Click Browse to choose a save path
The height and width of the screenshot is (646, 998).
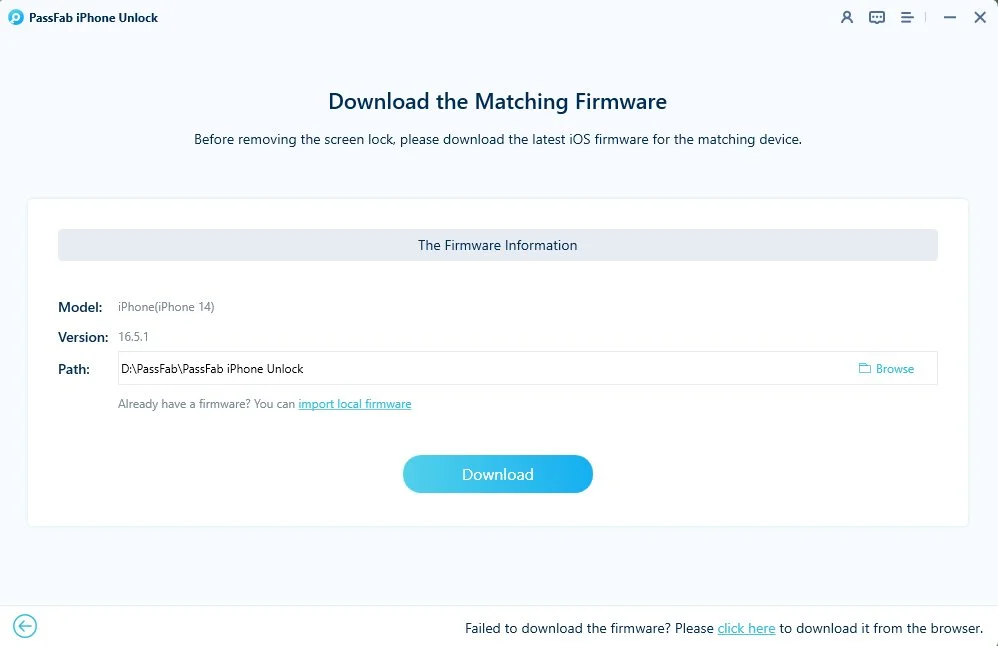(x=894, y=368)
